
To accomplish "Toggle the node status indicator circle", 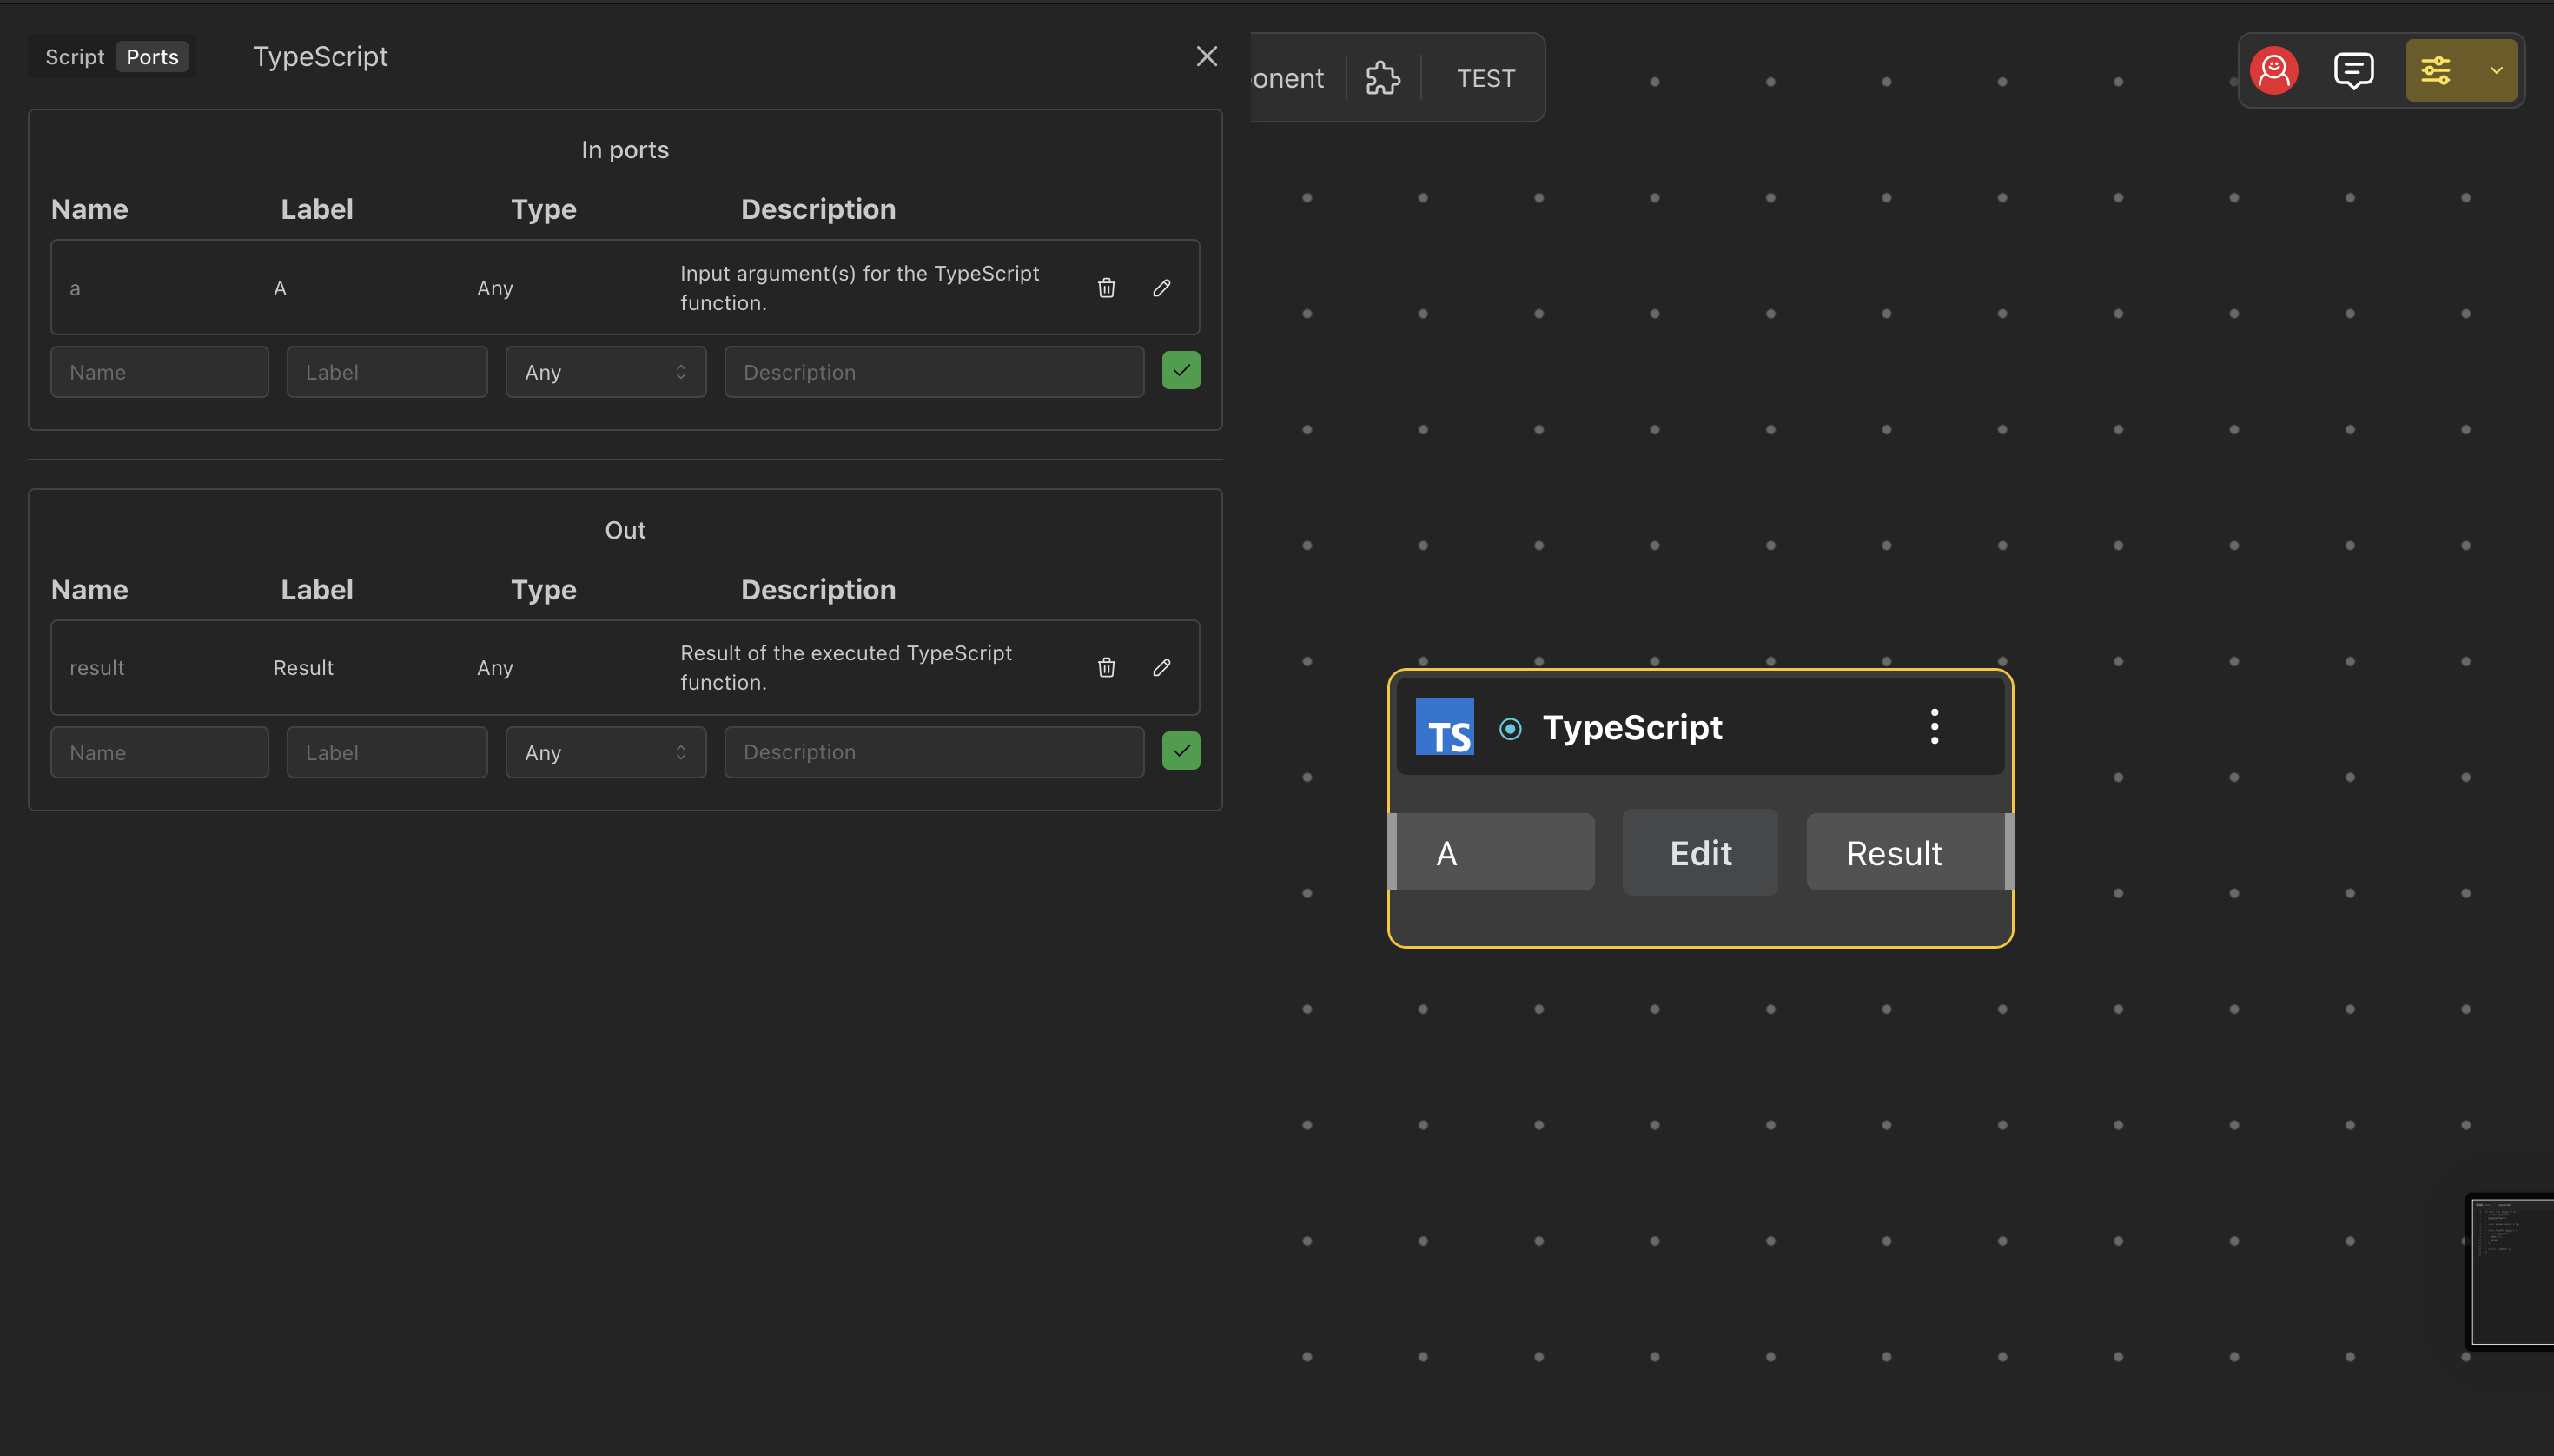I will click(x=1510, y=729).
